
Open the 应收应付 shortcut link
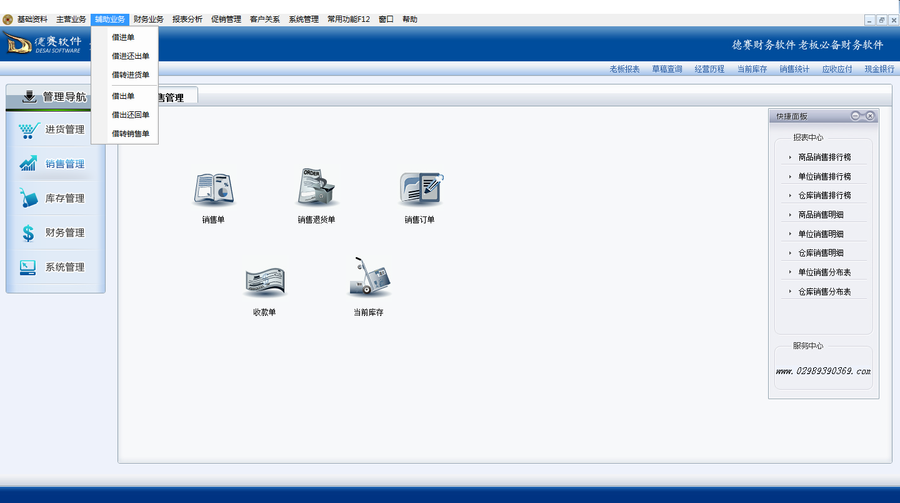click(x=837, y=69)
